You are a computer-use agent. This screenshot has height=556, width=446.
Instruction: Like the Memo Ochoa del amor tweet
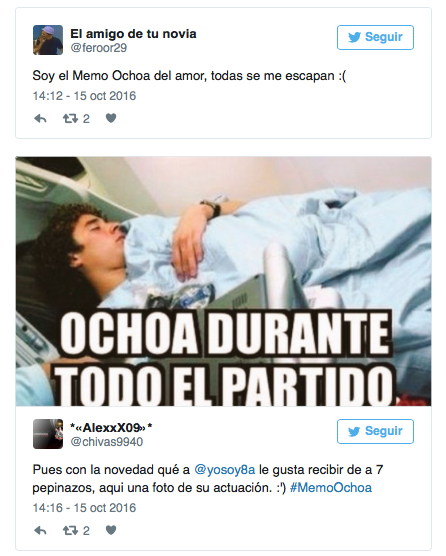(111, 118)
